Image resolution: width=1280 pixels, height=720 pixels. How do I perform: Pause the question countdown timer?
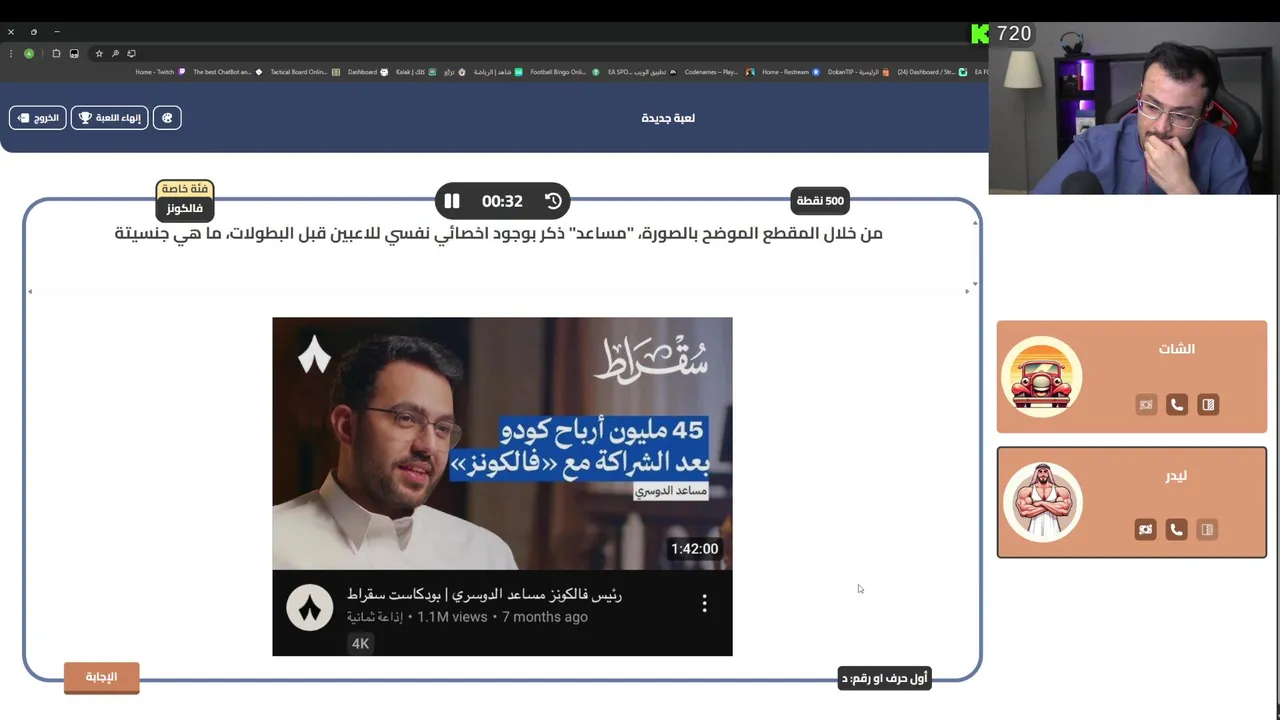[x=452, y=201]
